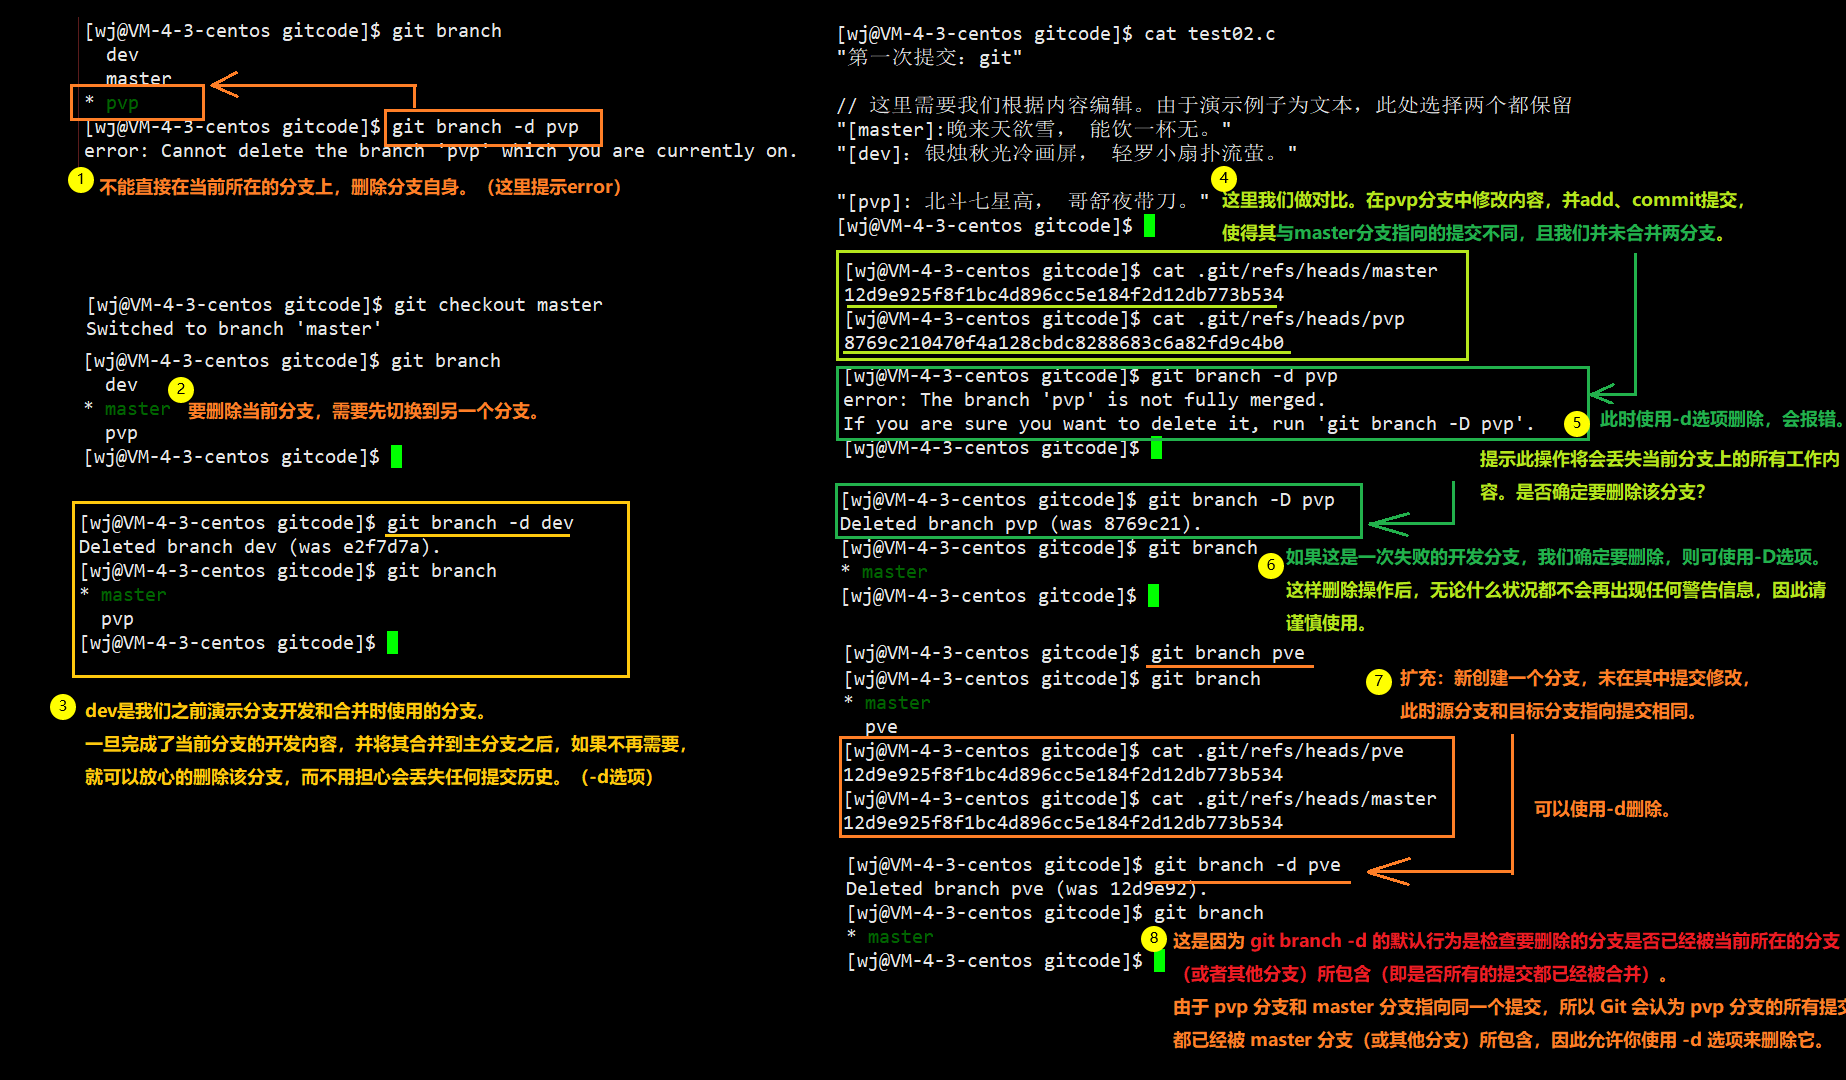
Task: Click the '[dev]: 银烛秋光冷画屏' content line
Action: [1066, 154]
